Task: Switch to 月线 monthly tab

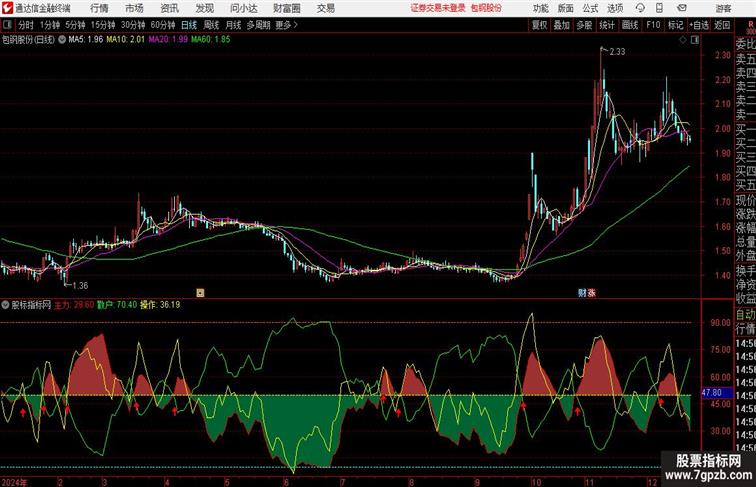Action: click(233, 25)
